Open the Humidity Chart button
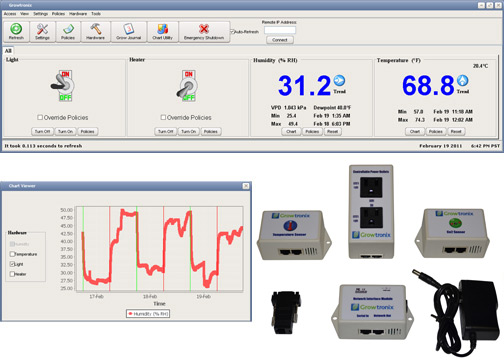This screenshot has width=504, height=361. [x=291, y=131]
